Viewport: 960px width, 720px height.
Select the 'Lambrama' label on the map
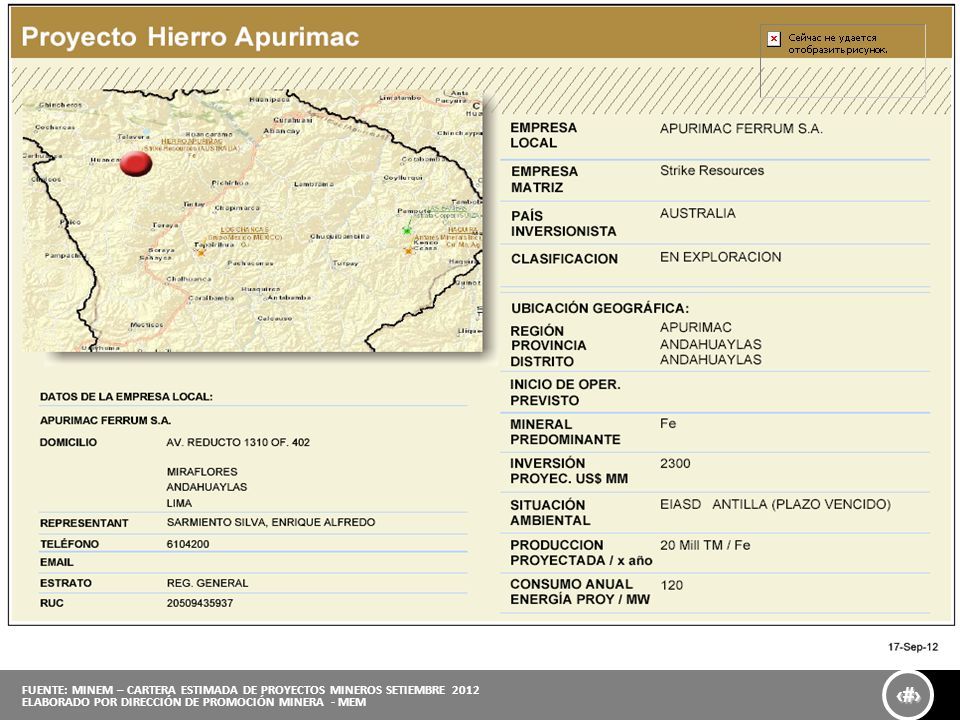point(313,184)
